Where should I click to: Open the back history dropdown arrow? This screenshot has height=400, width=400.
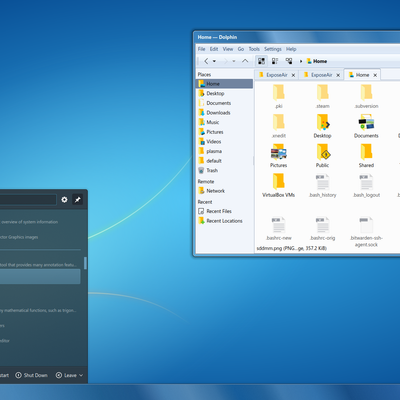coord(214,61)
